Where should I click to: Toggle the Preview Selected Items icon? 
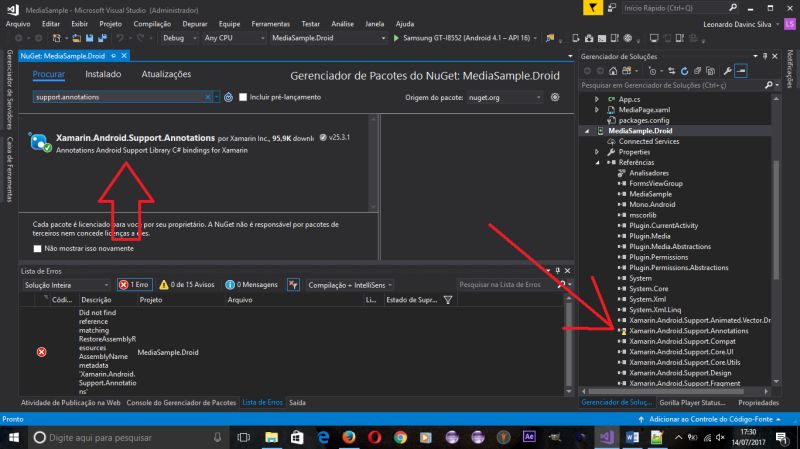pos(741,71)
